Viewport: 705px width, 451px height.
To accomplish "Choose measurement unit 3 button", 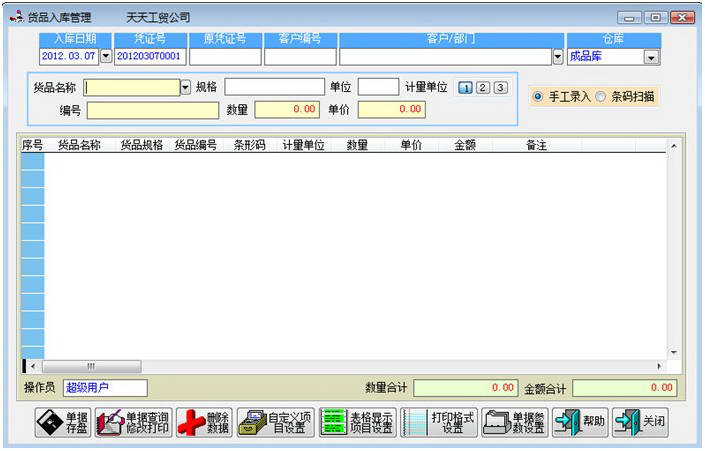I will tap(500, 87).
